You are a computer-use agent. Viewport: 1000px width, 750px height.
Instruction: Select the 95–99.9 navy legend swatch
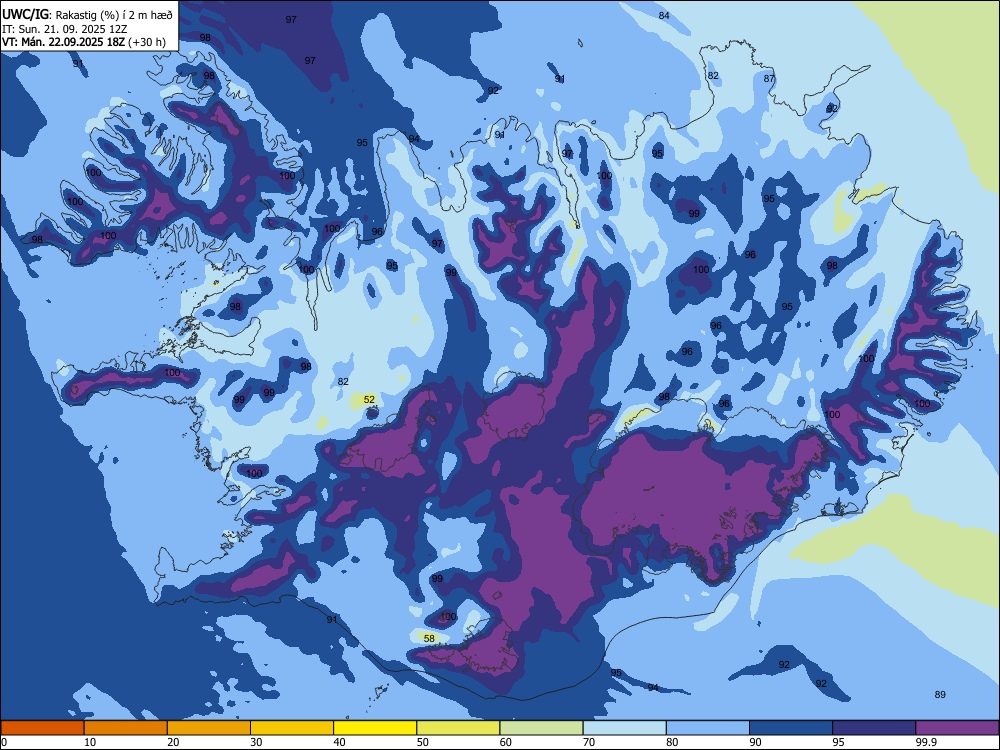click(874, 728)
